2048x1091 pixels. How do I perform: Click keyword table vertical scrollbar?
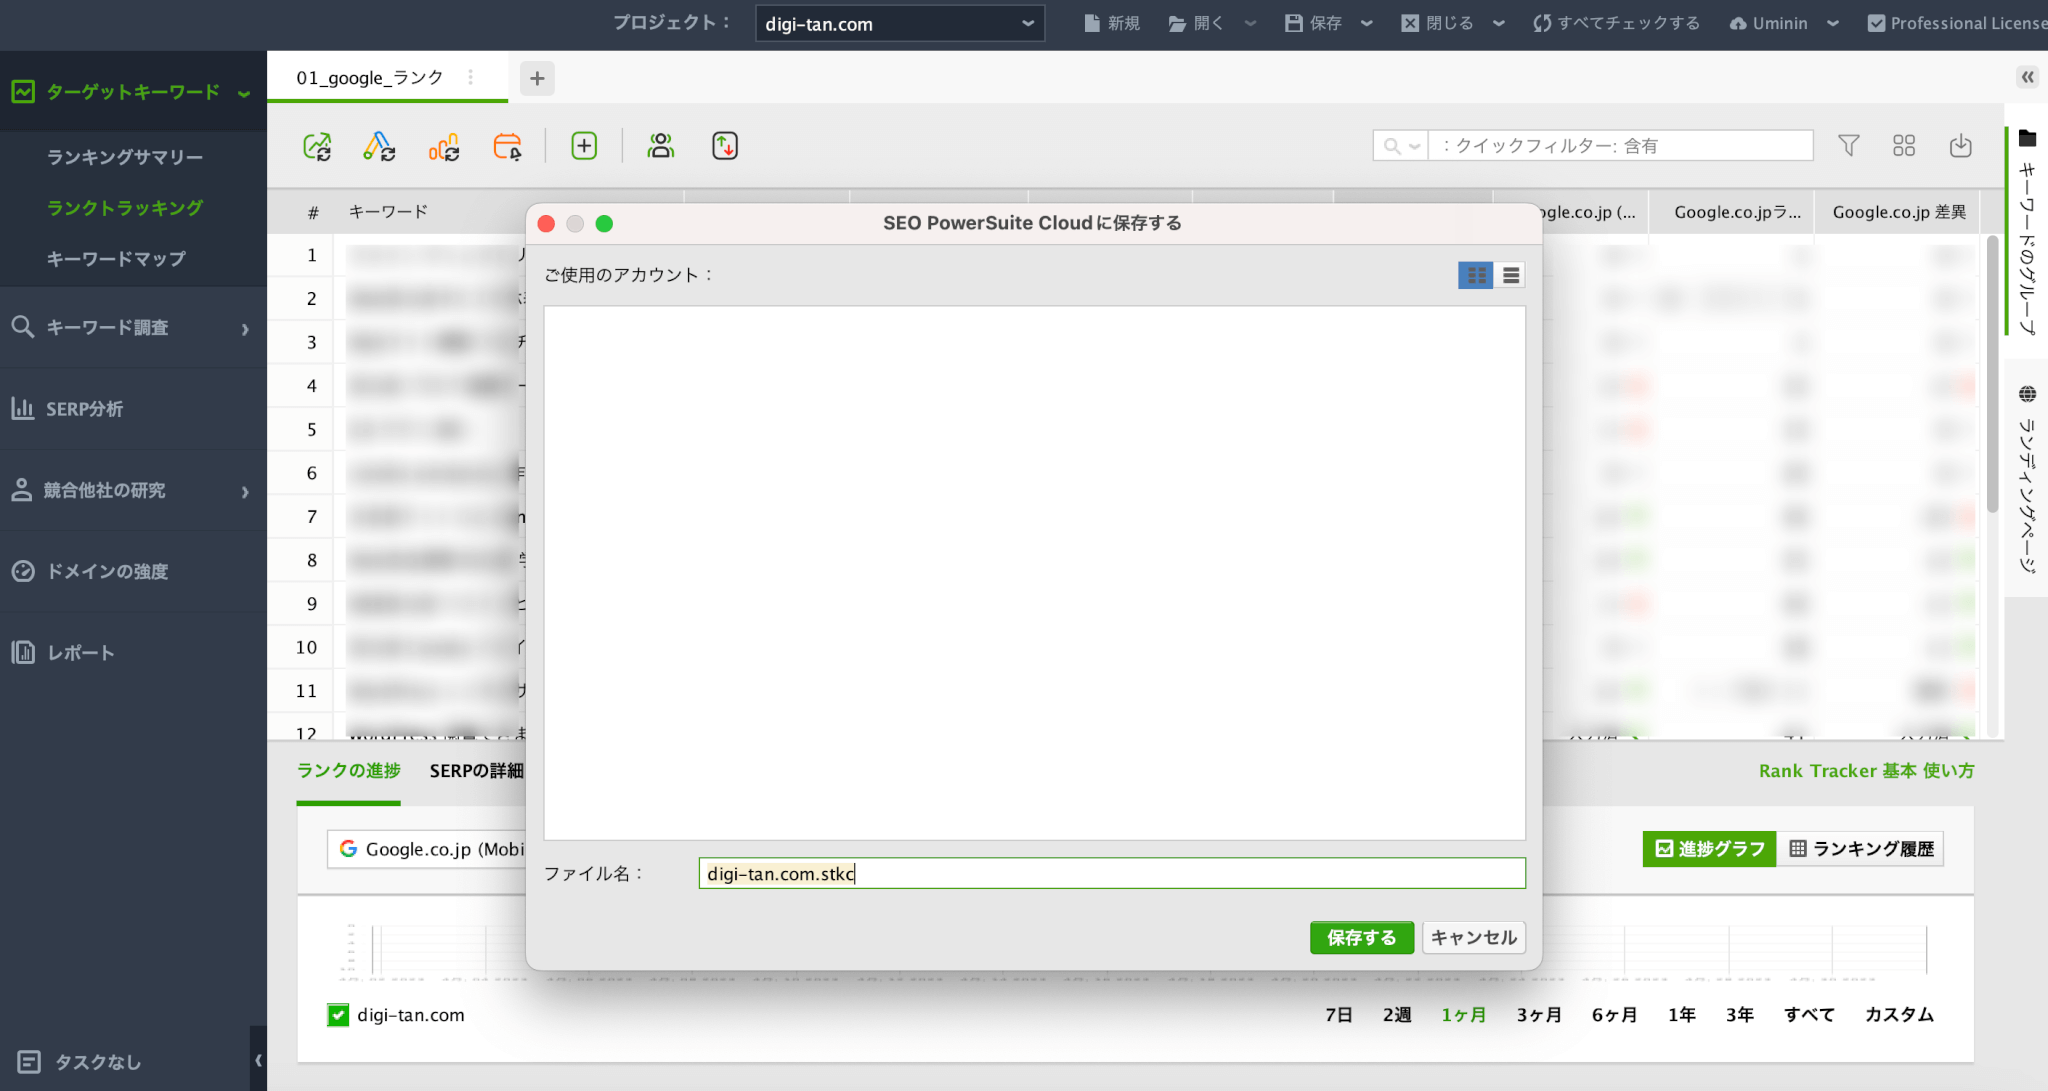(1991, 376)
